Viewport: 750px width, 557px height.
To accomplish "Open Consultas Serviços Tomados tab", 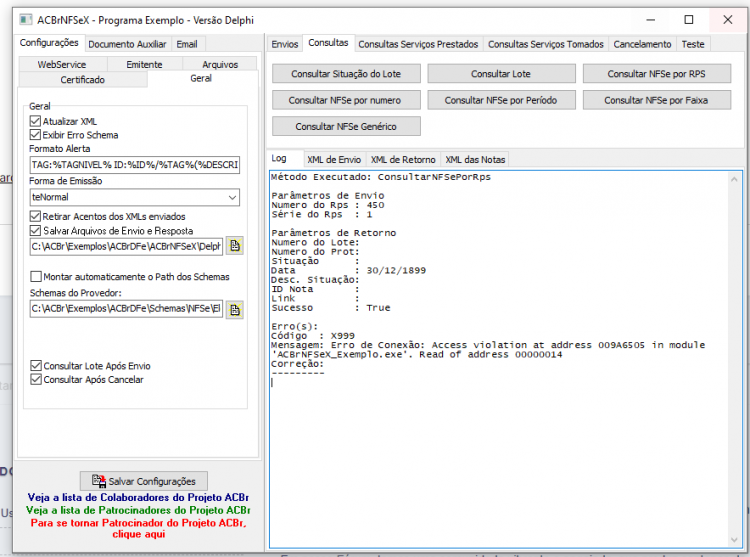I will coord(546,44).
